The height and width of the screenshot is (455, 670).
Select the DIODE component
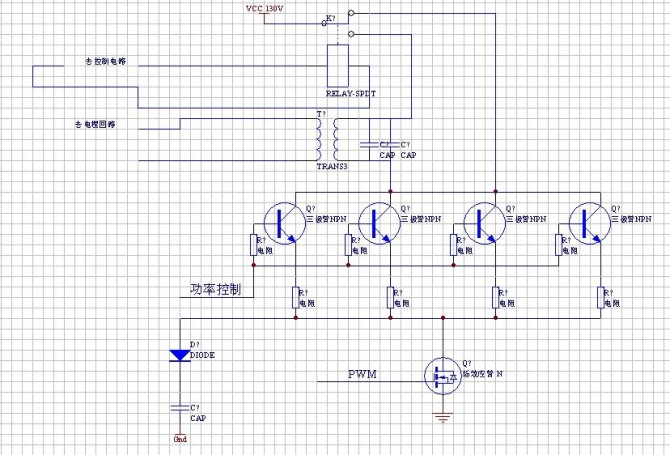coord(180,355)
